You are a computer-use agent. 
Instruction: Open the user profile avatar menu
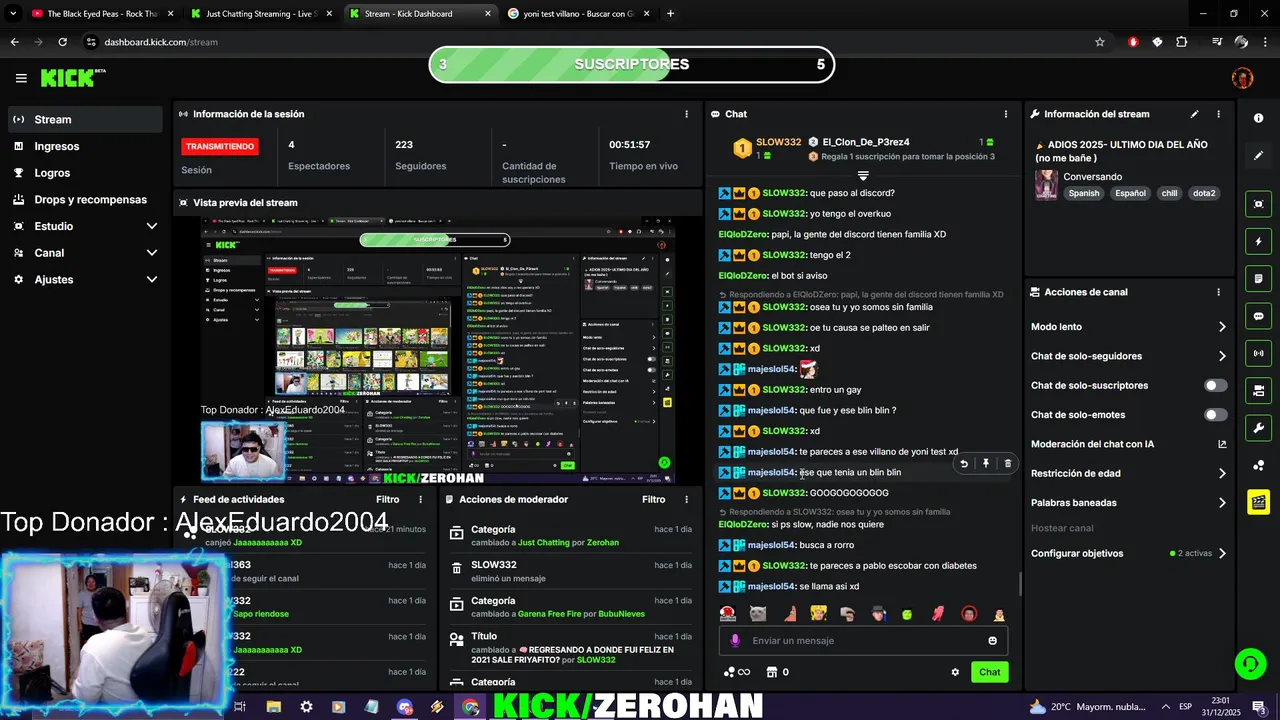pyautogui.click(x=1242, y=78)
